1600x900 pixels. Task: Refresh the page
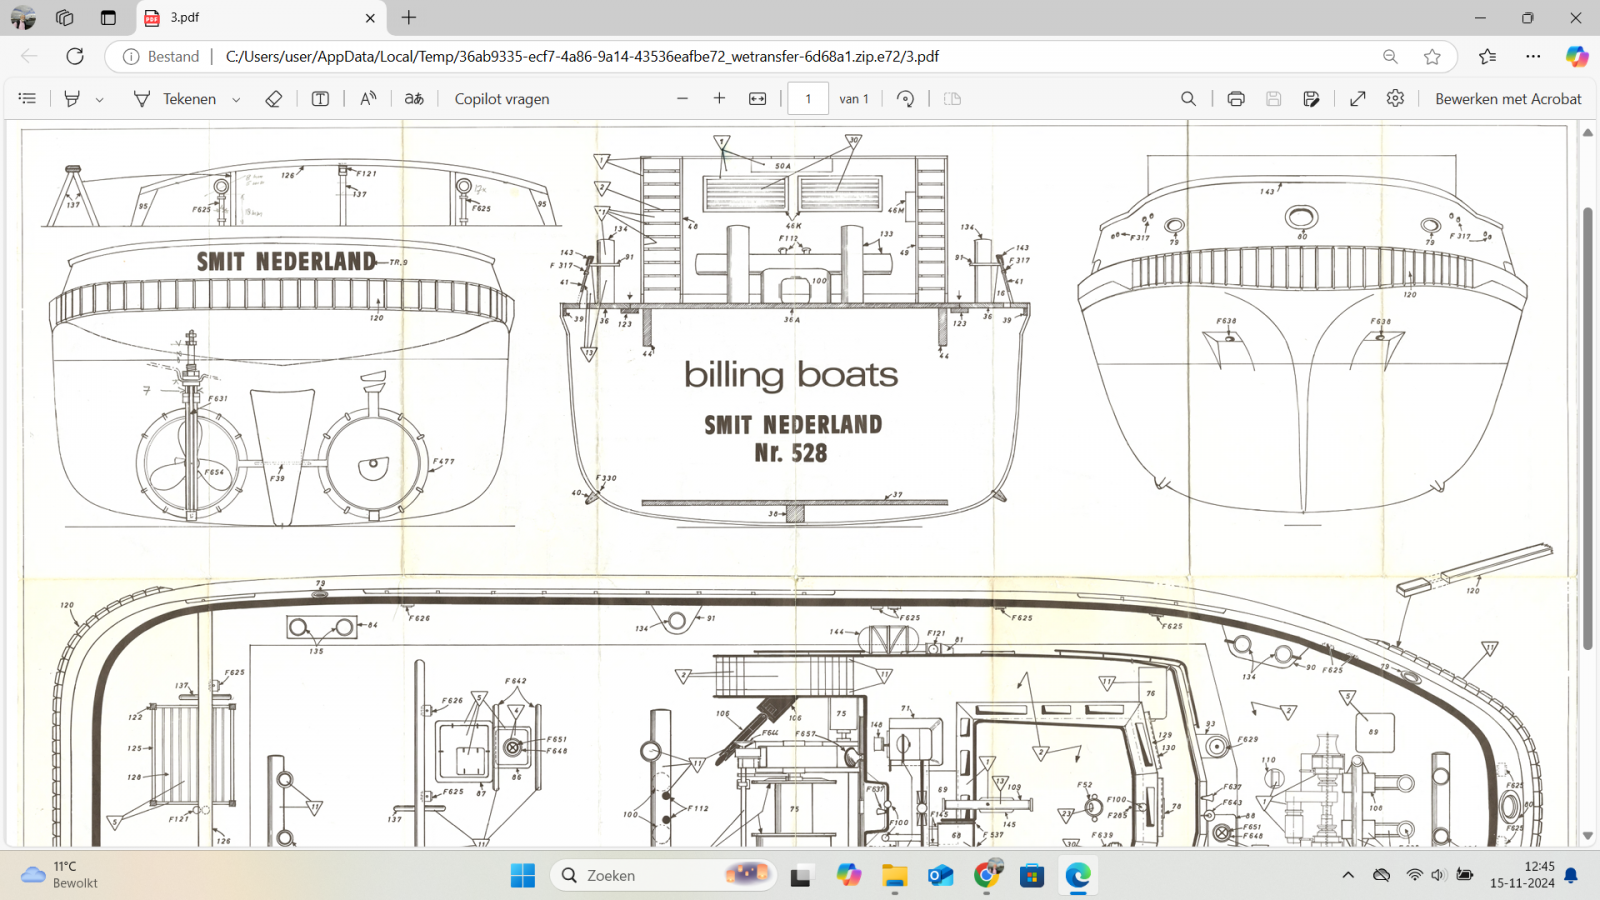coord(75,56)
